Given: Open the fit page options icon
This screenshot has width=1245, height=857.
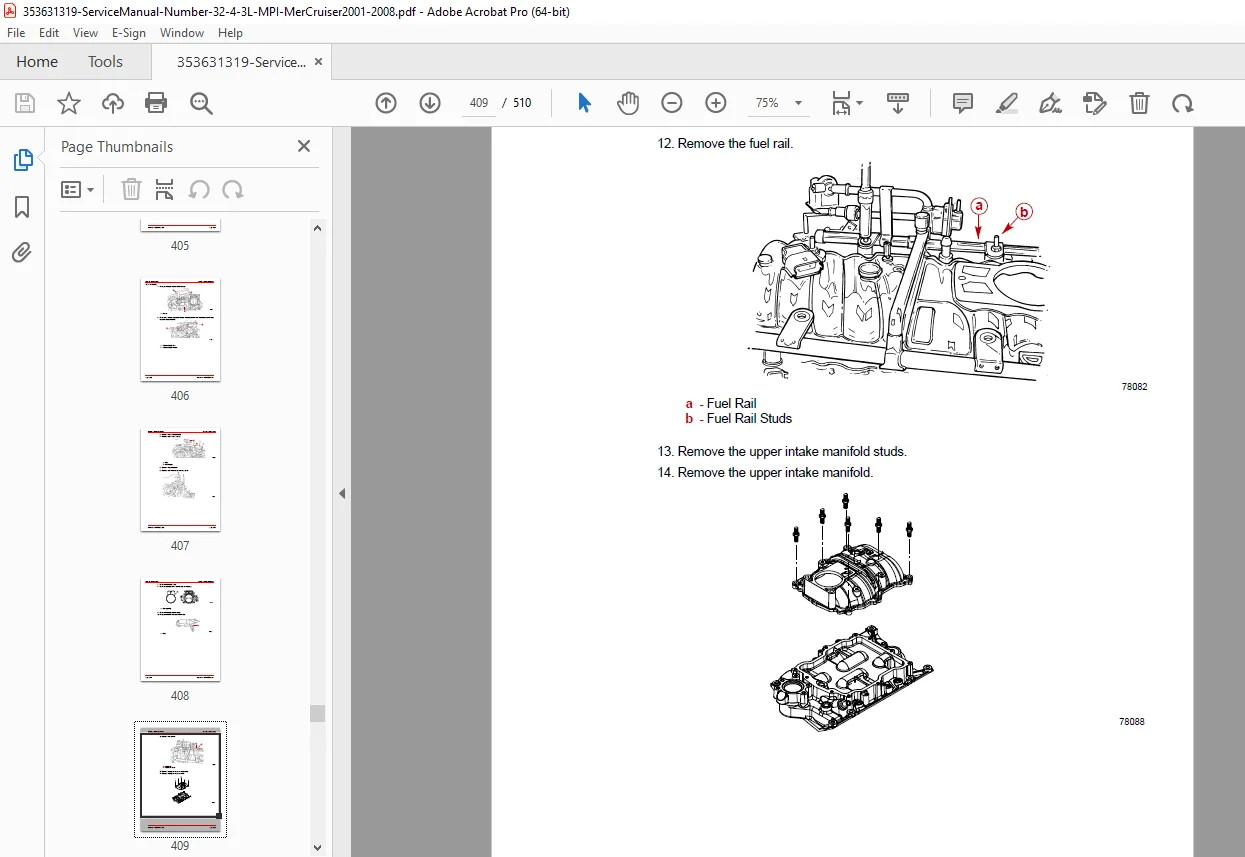Looking at the screenshot, I should (x=847, y=103).
